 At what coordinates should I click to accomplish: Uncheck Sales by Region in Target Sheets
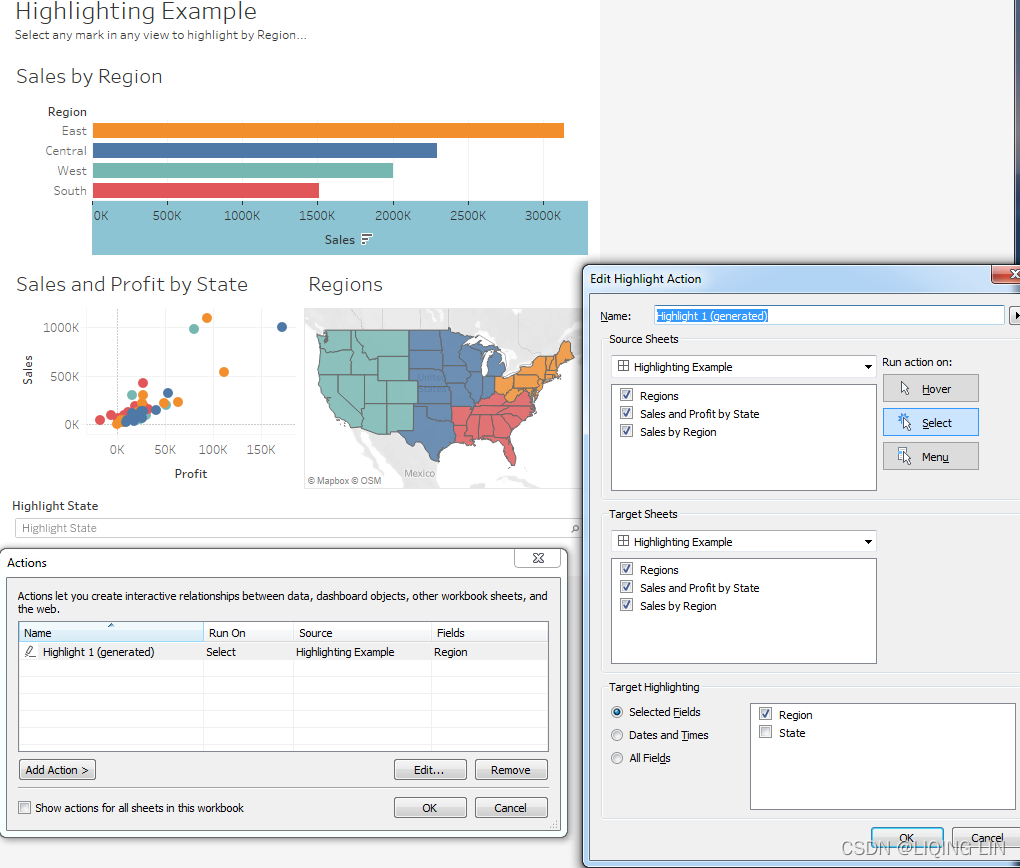tap(626, 606)
